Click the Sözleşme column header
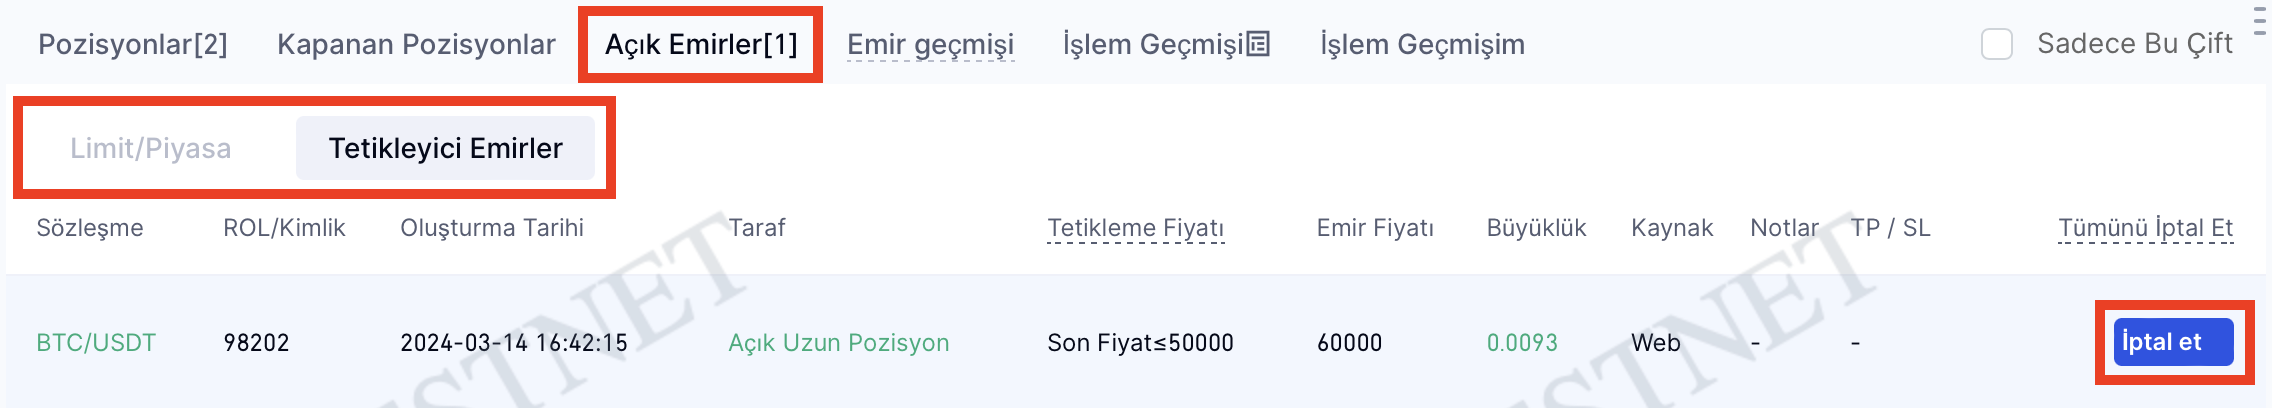 click(90, 228)
